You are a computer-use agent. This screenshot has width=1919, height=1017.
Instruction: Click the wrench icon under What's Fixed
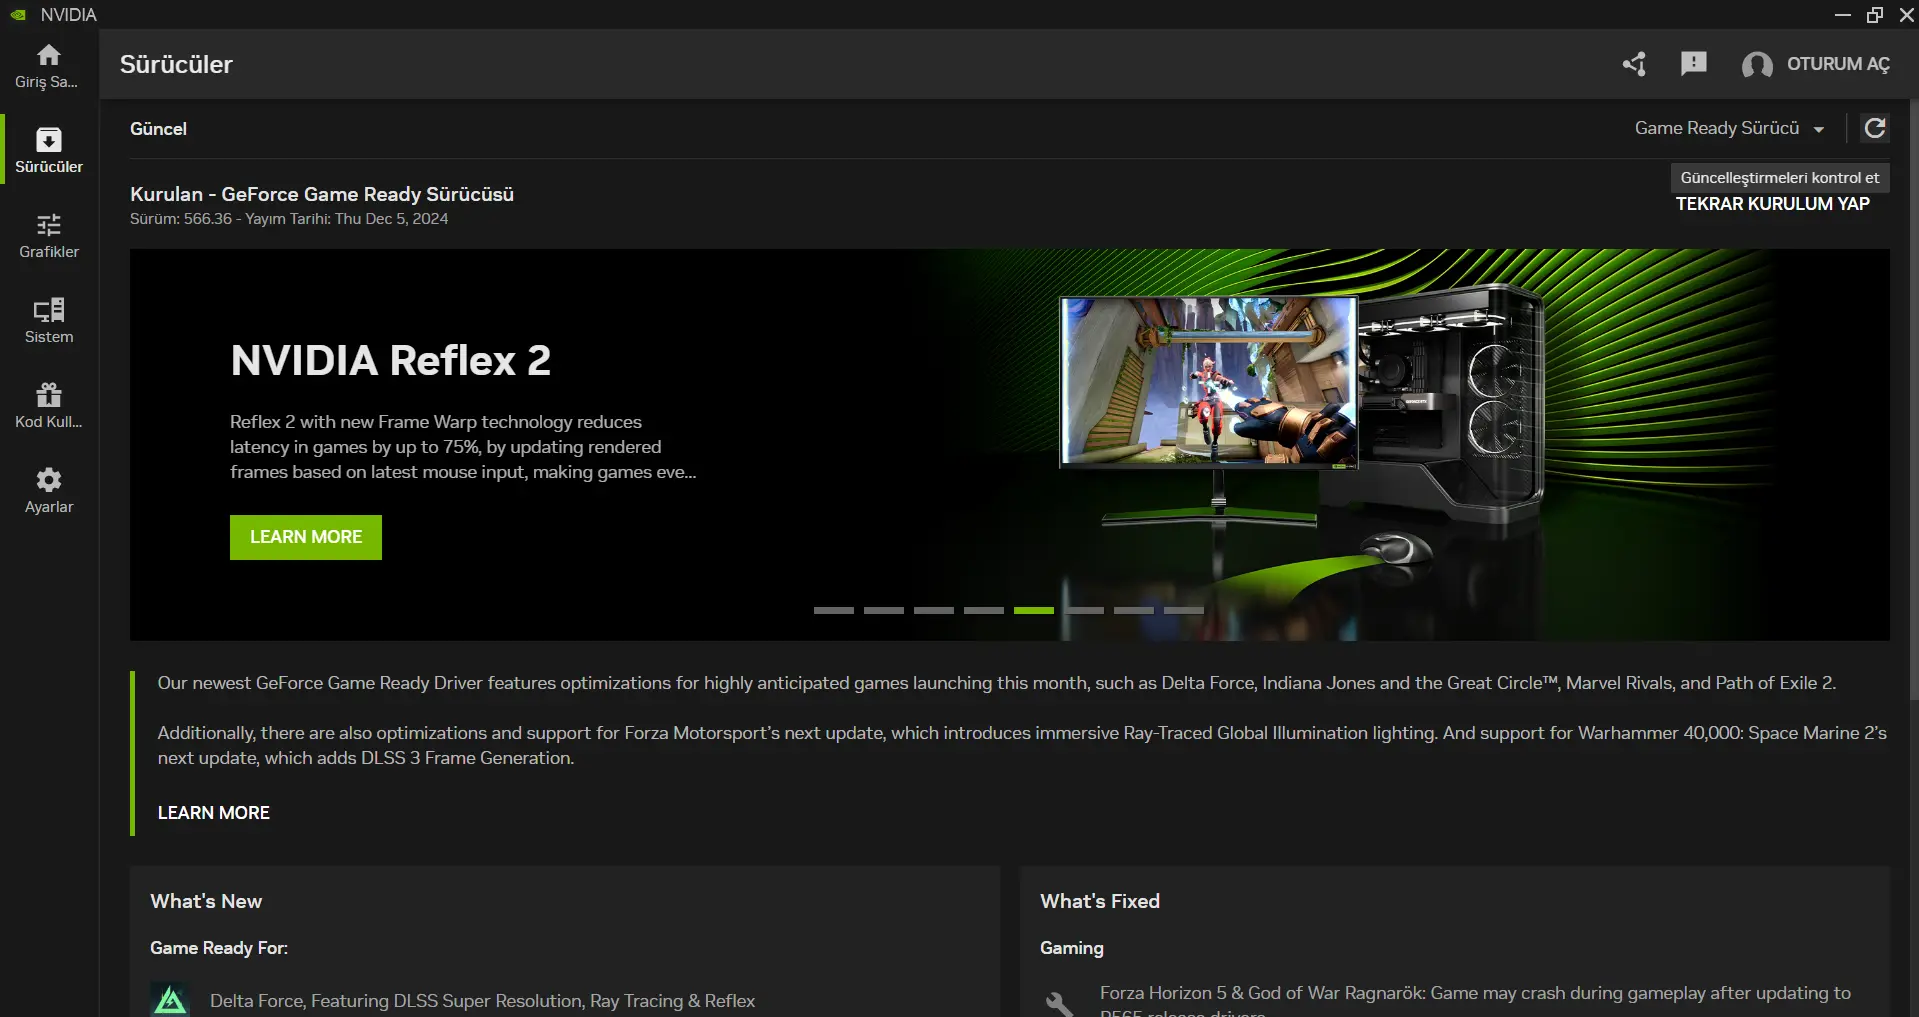(1059, 1003)
